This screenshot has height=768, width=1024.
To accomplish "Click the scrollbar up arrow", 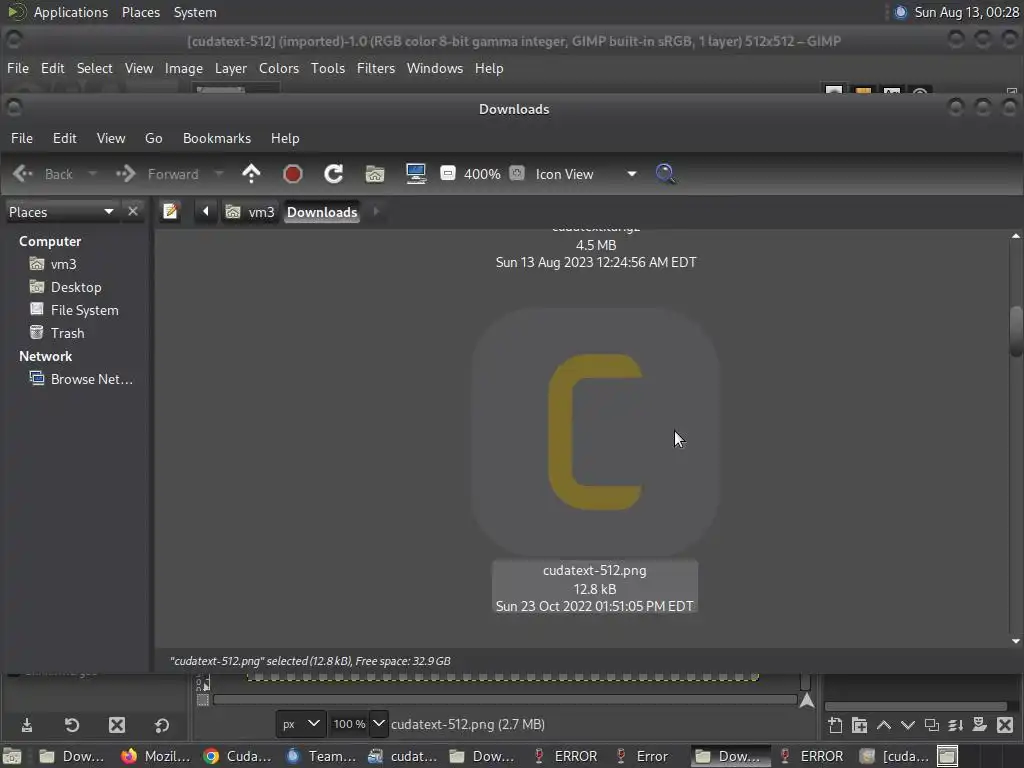I will tap(1016, 236).
